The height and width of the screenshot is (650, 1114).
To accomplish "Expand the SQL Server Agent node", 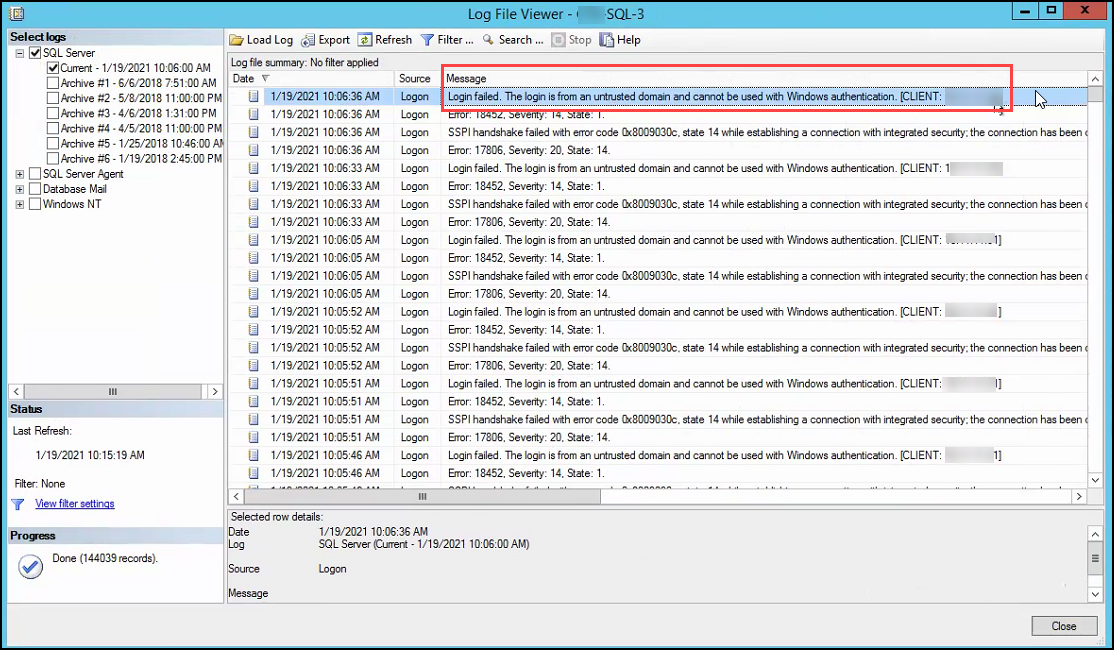I will pyautogui.click(x=20, y=174).
